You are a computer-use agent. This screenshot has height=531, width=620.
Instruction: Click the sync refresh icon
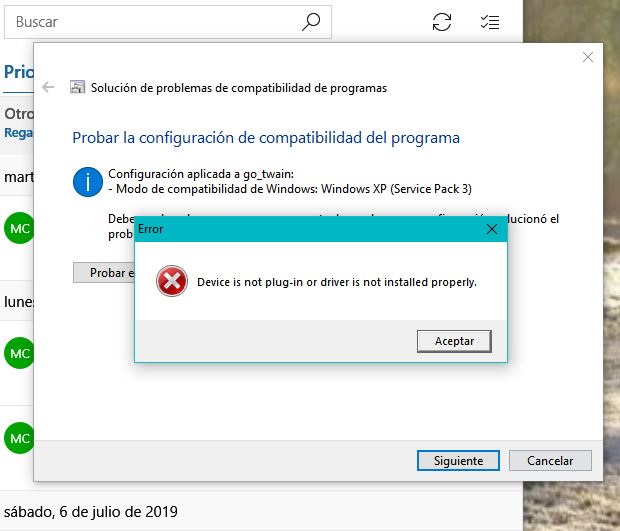point(442,22)
